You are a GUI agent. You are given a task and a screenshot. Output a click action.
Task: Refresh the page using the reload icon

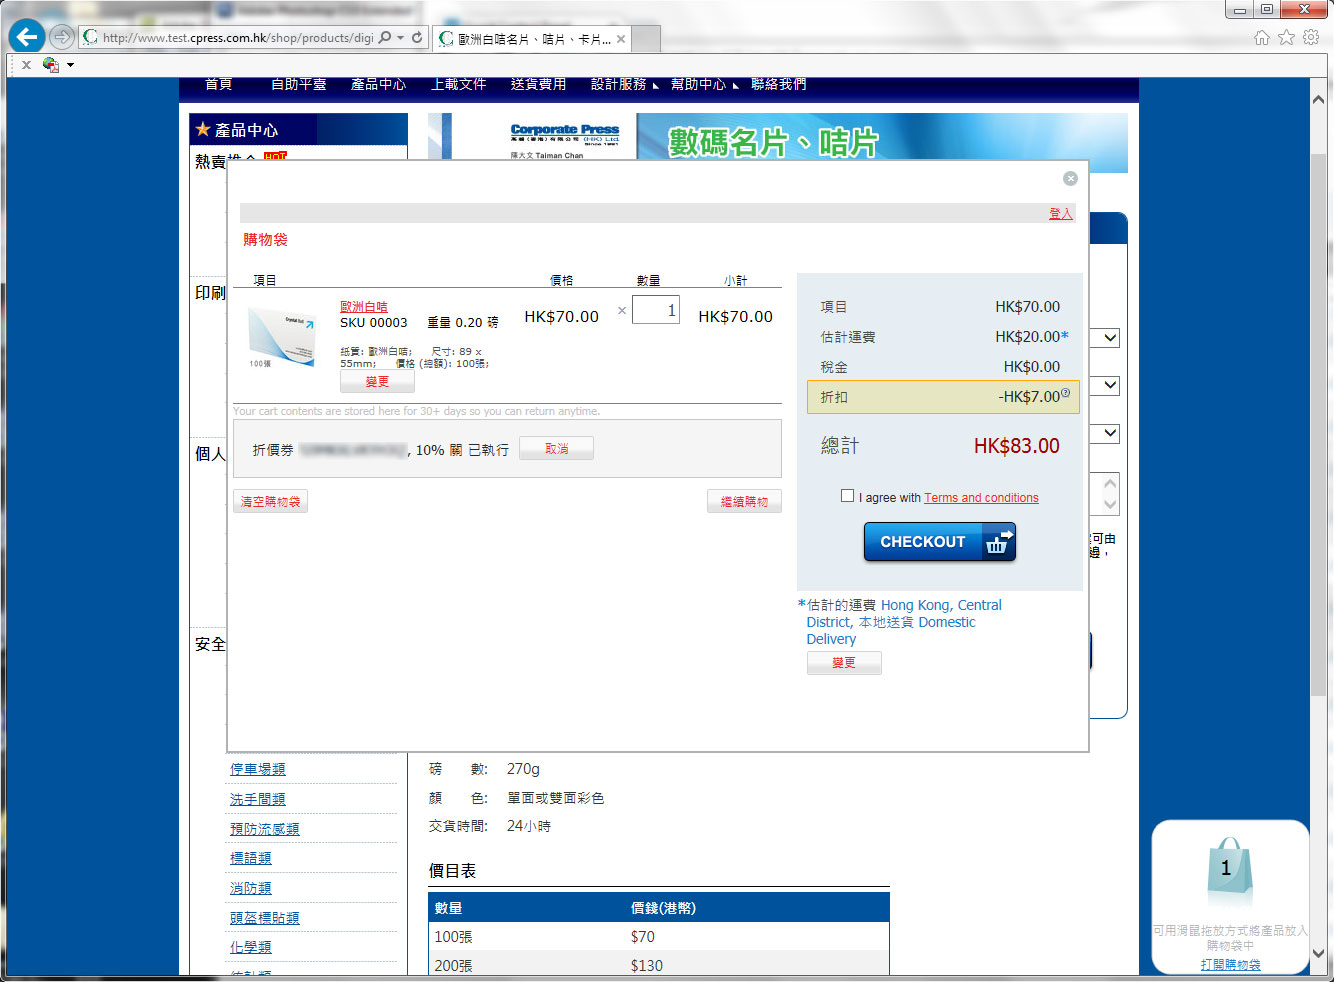417,38
